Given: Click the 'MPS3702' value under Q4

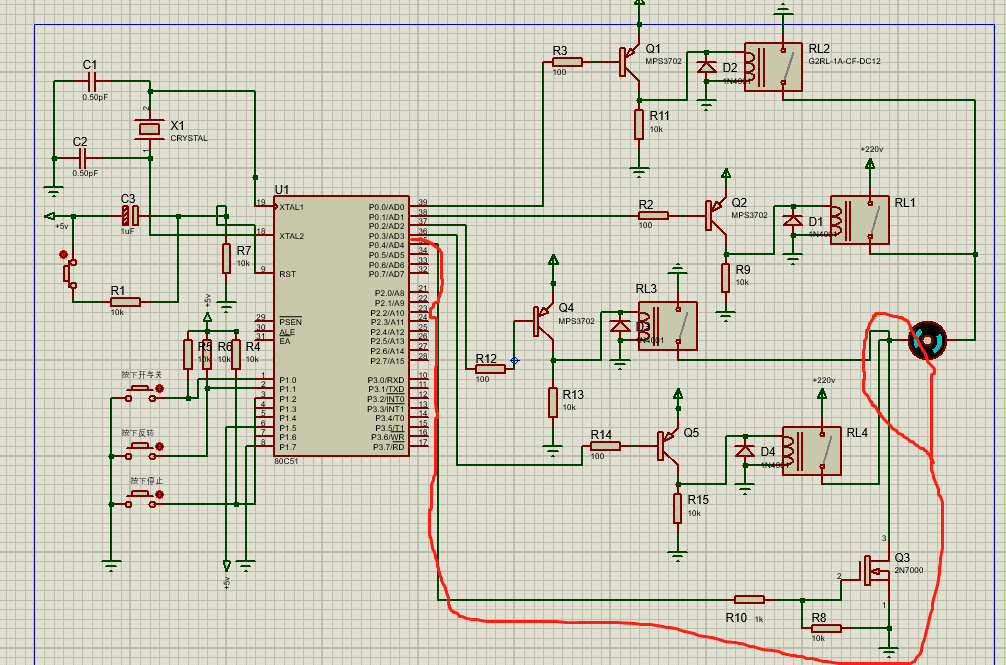Looking at the screenshot, I should (x=576, y=321).
